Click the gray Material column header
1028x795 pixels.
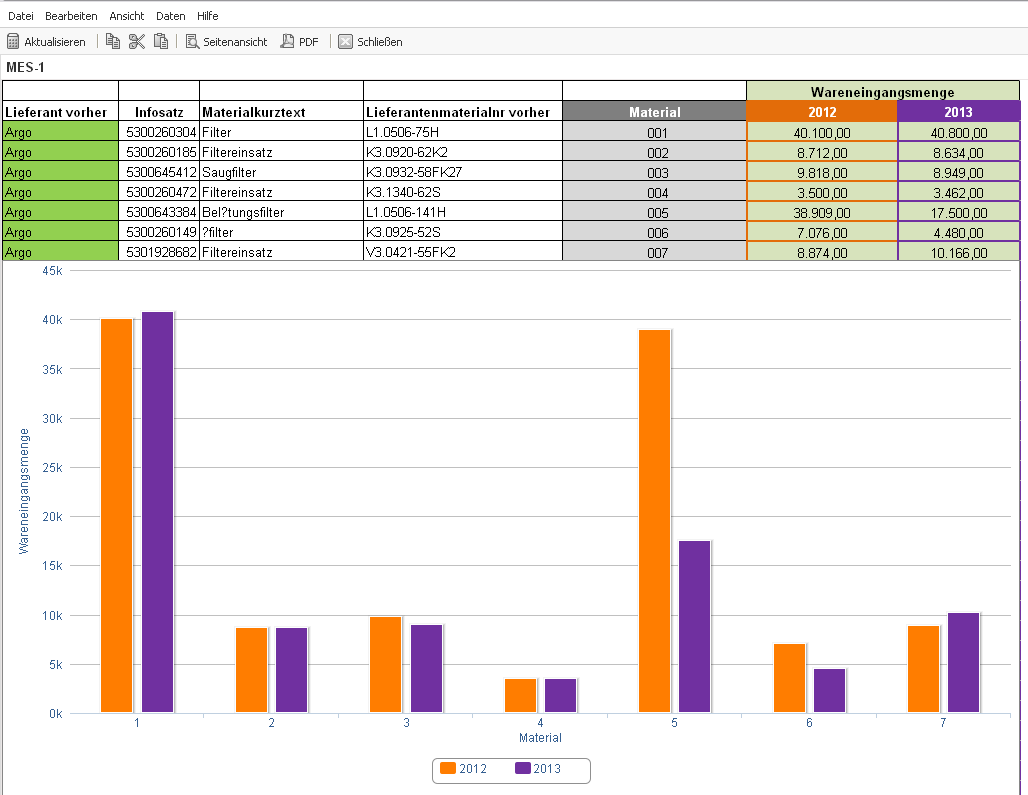(x=654, y=111)
